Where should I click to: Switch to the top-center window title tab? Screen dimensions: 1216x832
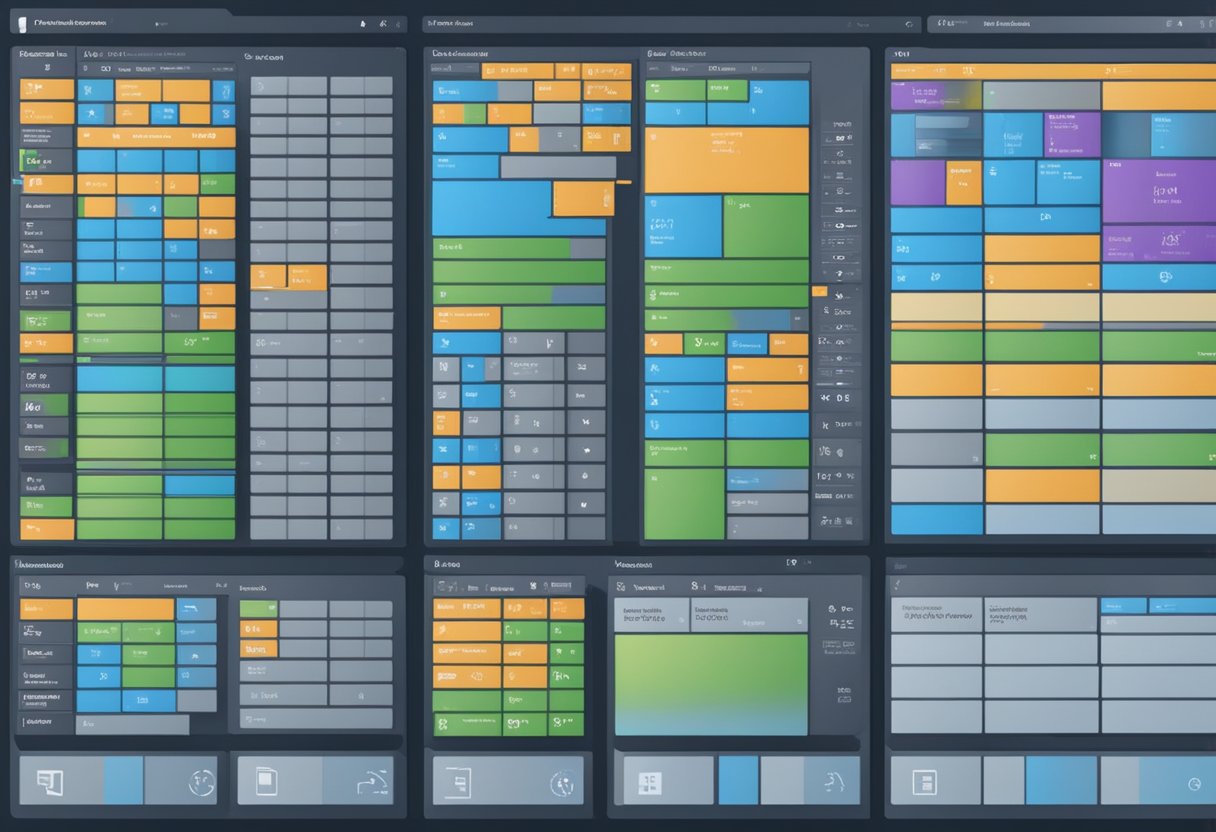[x=450, y=21]
